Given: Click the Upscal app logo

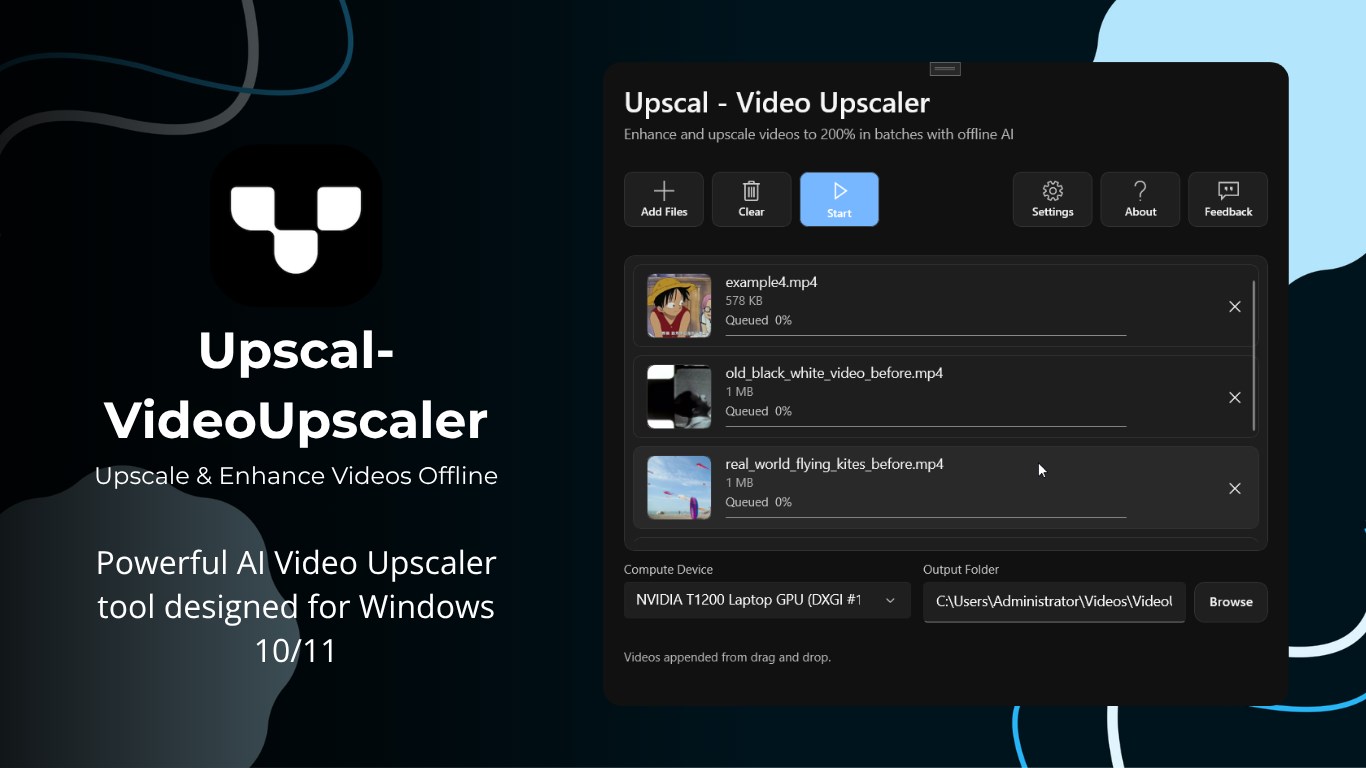Looking at the screenshot, I should coord(296,226).
